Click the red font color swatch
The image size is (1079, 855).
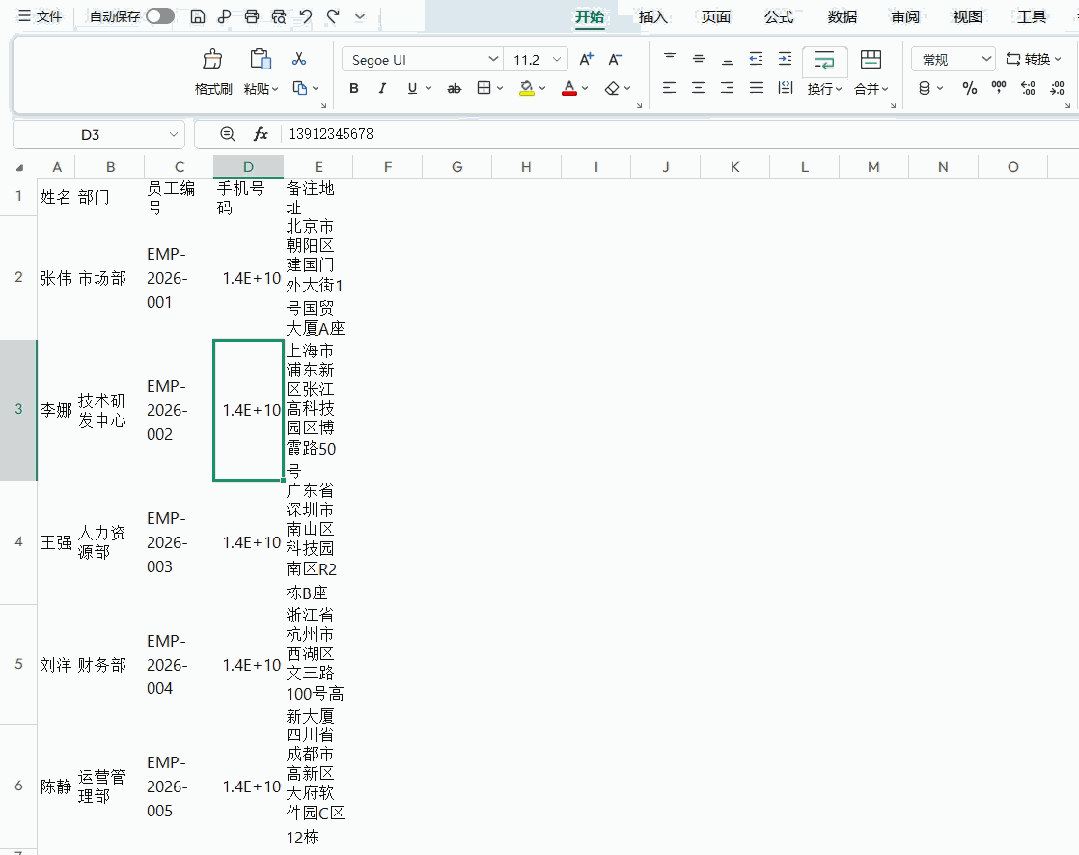click(569, 88)
